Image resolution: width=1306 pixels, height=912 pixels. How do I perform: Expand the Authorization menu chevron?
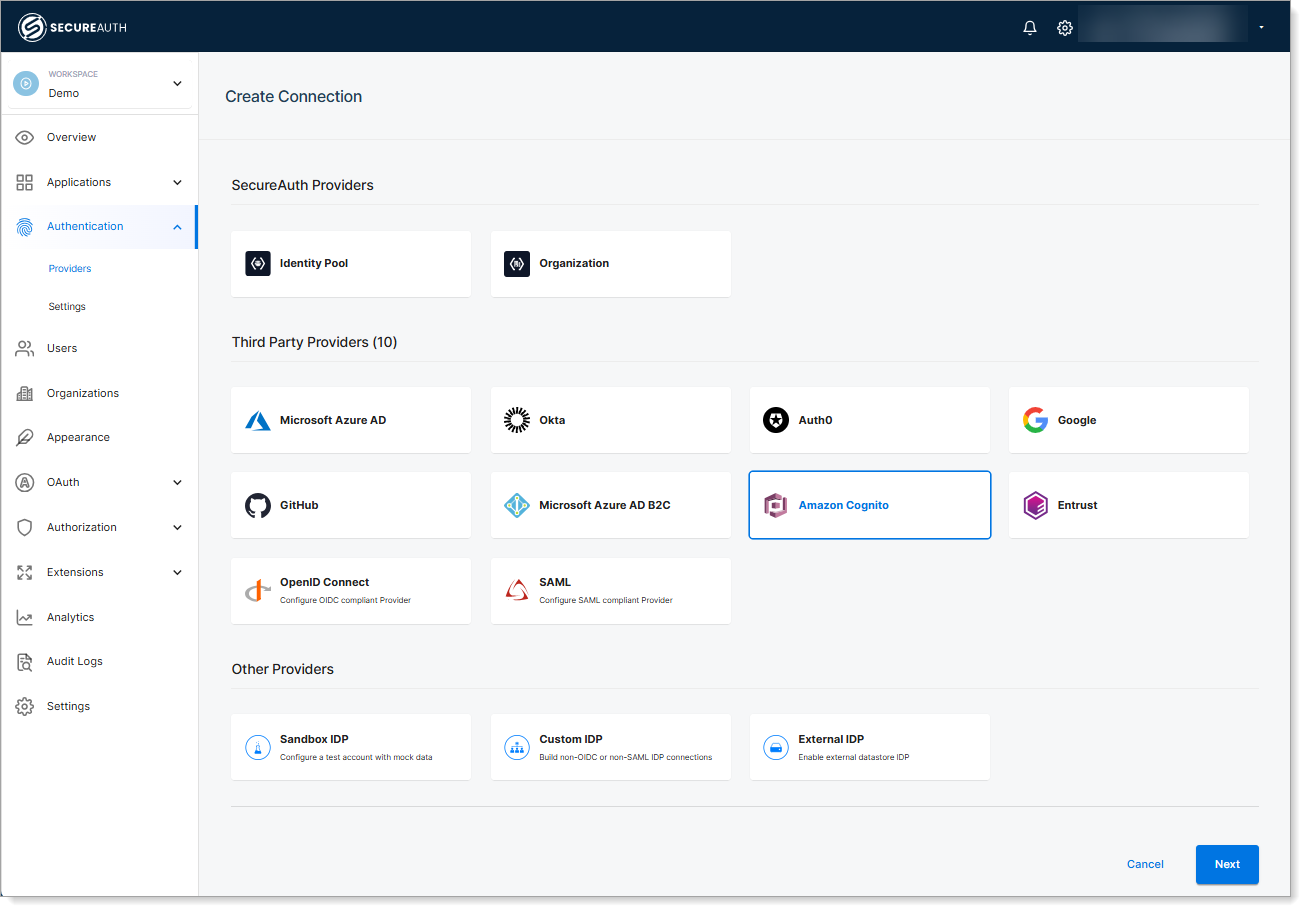[177, 527]
